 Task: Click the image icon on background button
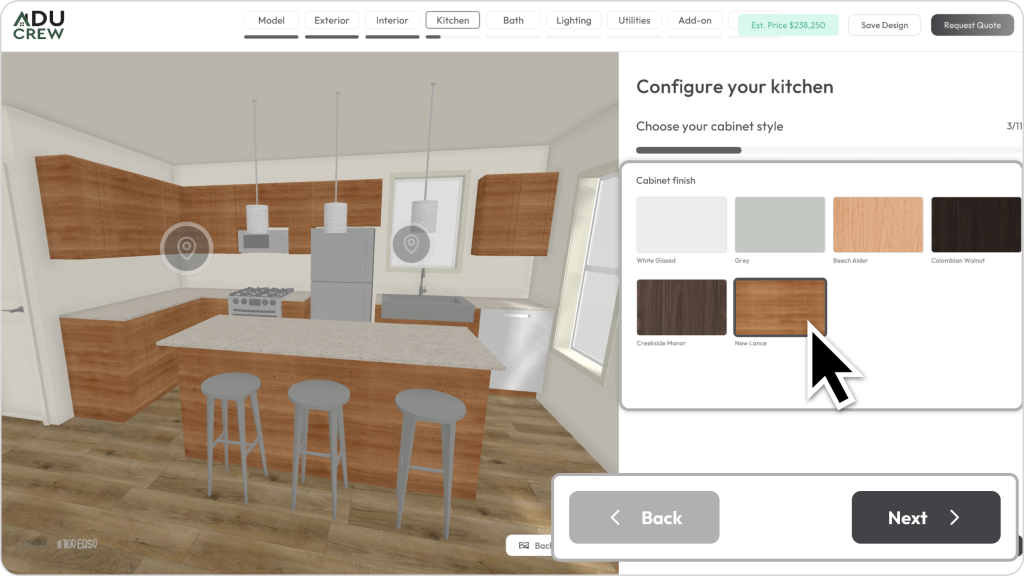pos(523,546)
